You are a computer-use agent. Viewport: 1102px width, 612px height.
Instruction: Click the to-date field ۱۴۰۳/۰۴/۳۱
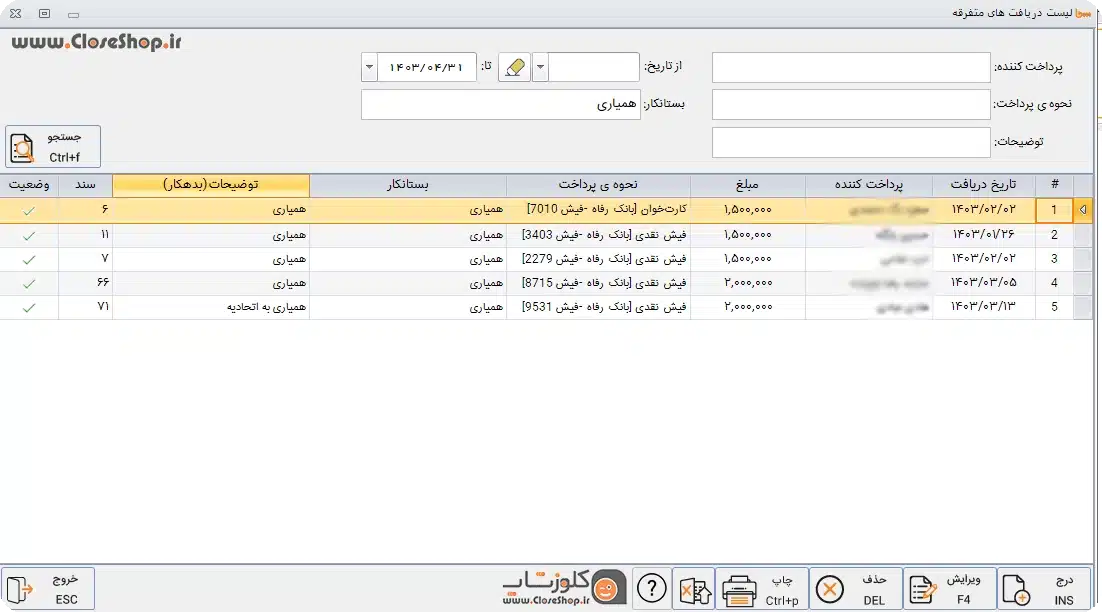[x=427, y=67]
